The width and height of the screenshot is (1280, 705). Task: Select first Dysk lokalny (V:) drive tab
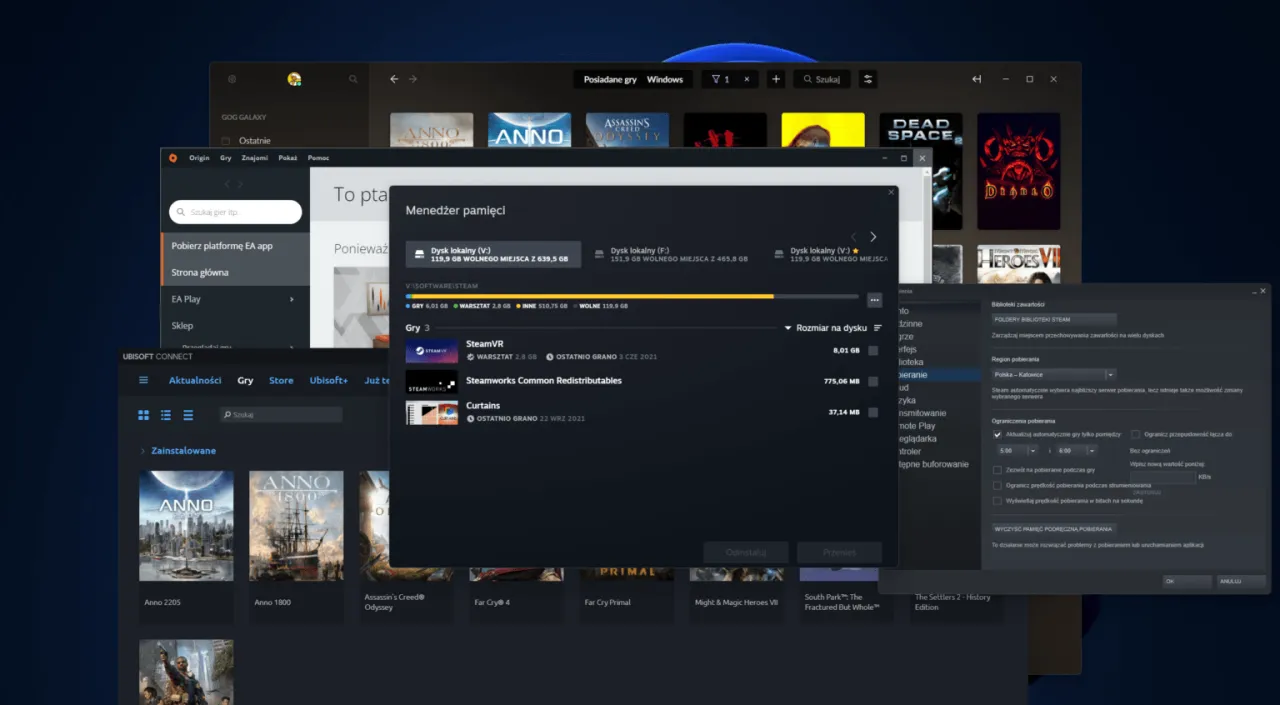click(x=493, y=254)
